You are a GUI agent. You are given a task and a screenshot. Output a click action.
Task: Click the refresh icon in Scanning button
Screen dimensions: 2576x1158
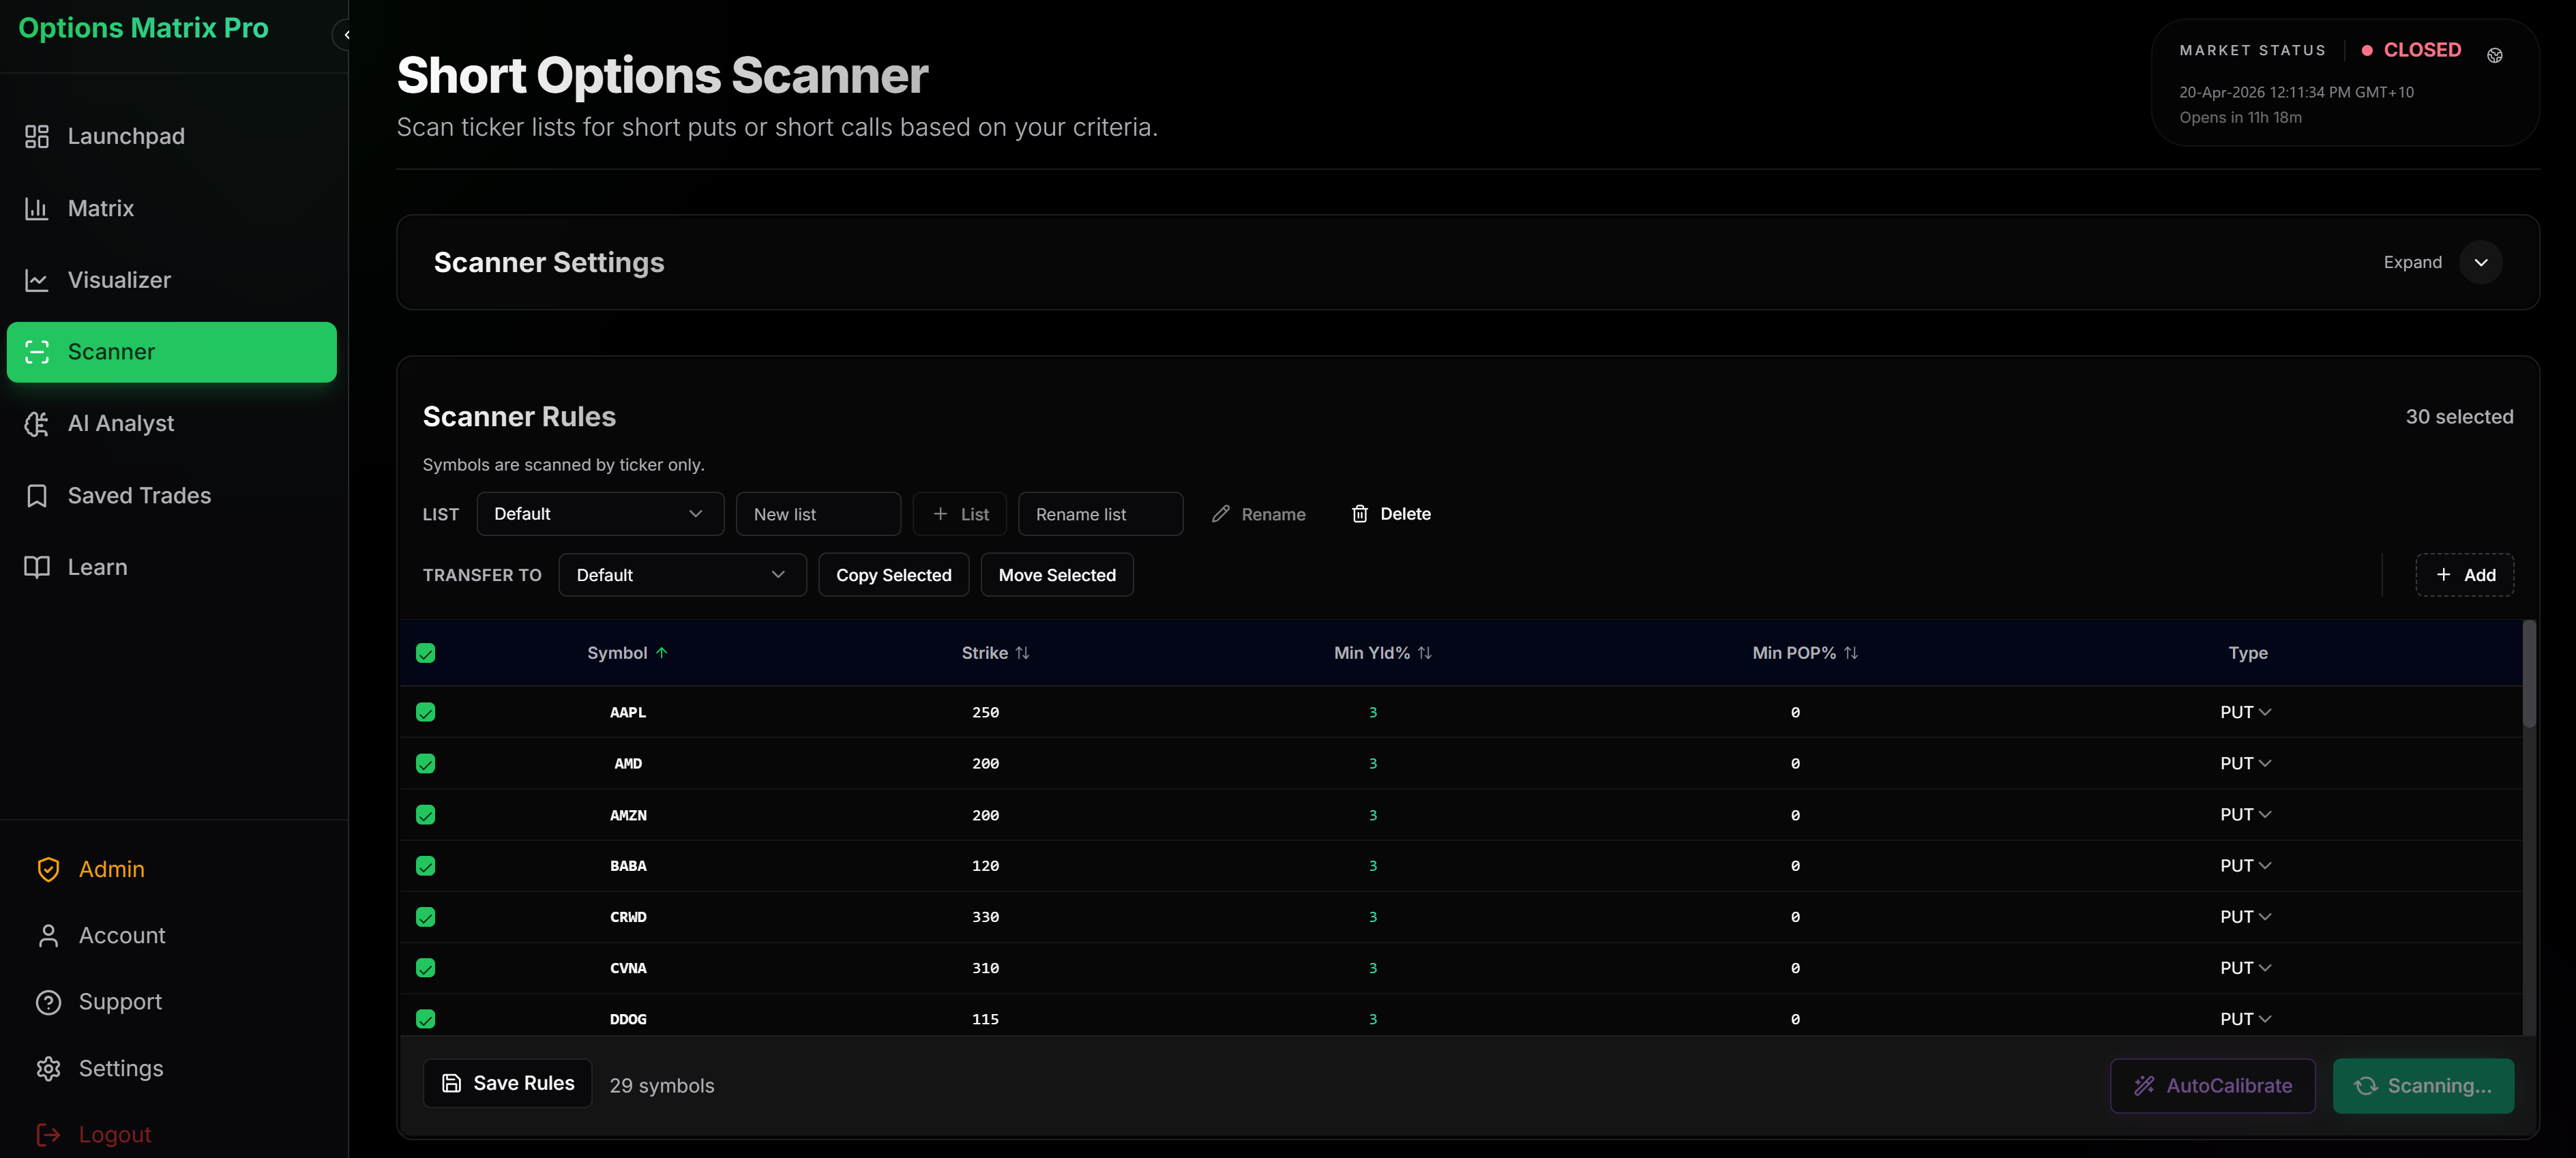click(2365, 1085)
